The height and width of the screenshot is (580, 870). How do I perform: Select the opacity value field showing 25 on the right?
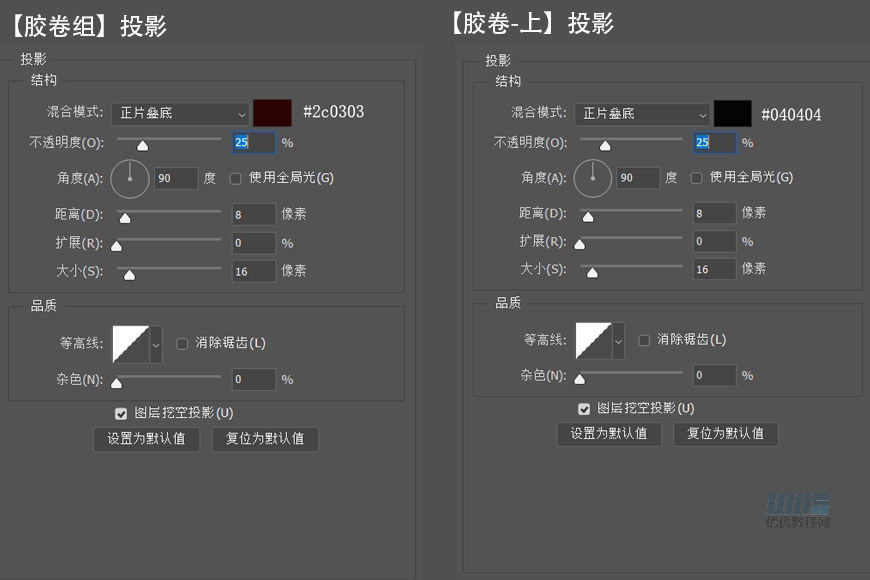pos(714,142)
